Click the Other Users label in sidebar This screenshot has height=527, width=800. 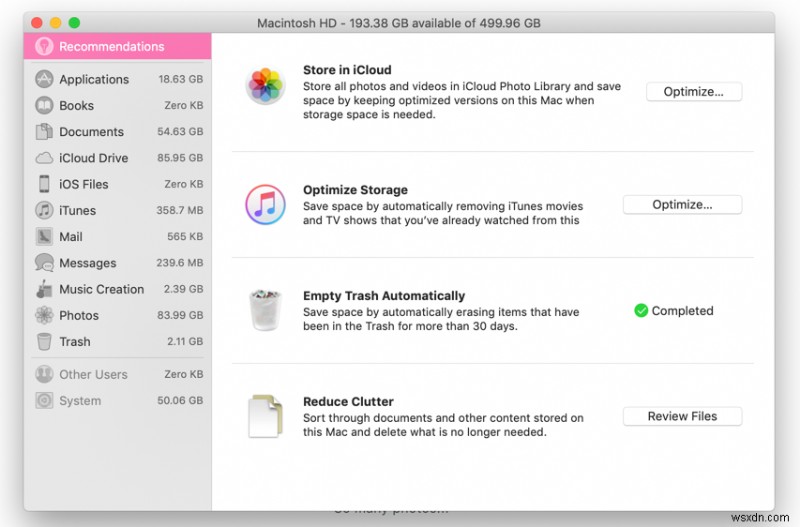click(93, 374)
